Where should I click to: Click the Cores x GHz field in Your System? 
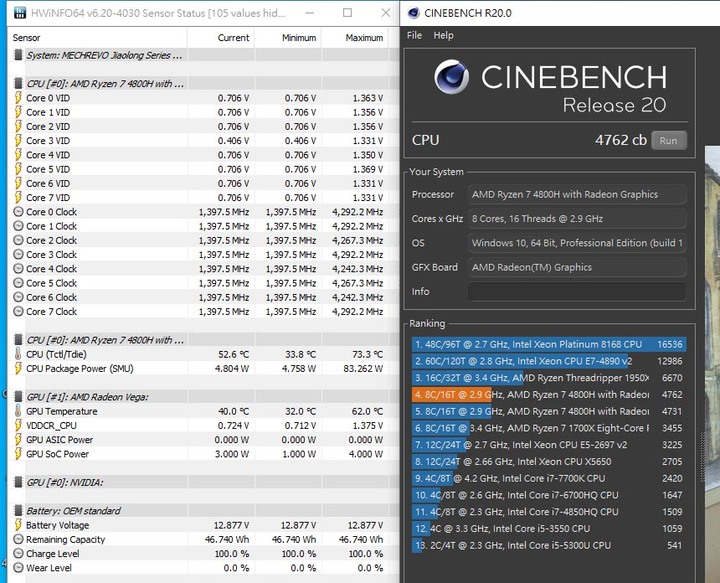pyautogui.click(x=577, y=219)
